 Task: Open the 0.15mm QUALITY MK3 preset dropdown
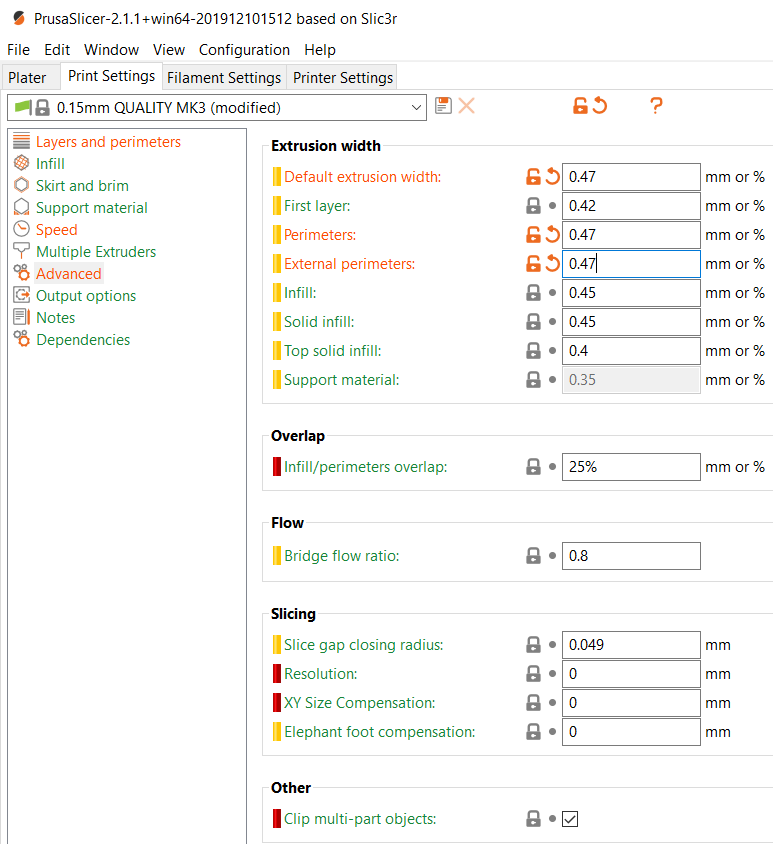coord(217,108)
